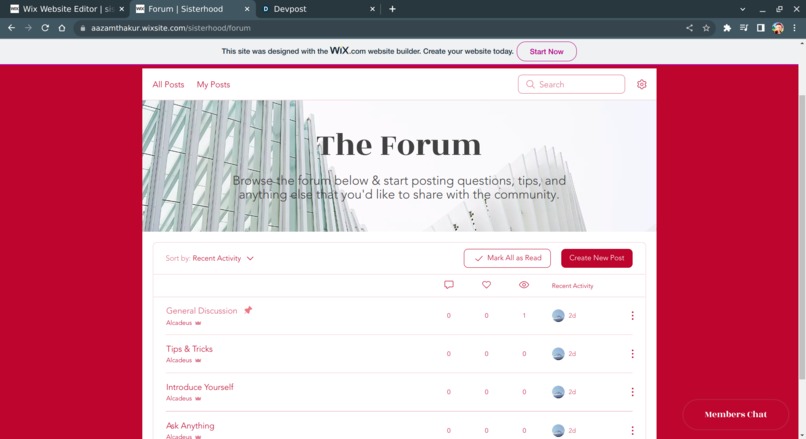This screenshot has width=806, height=439.
Task: Click the comments column icon
Action: click(x=449, y=285)
